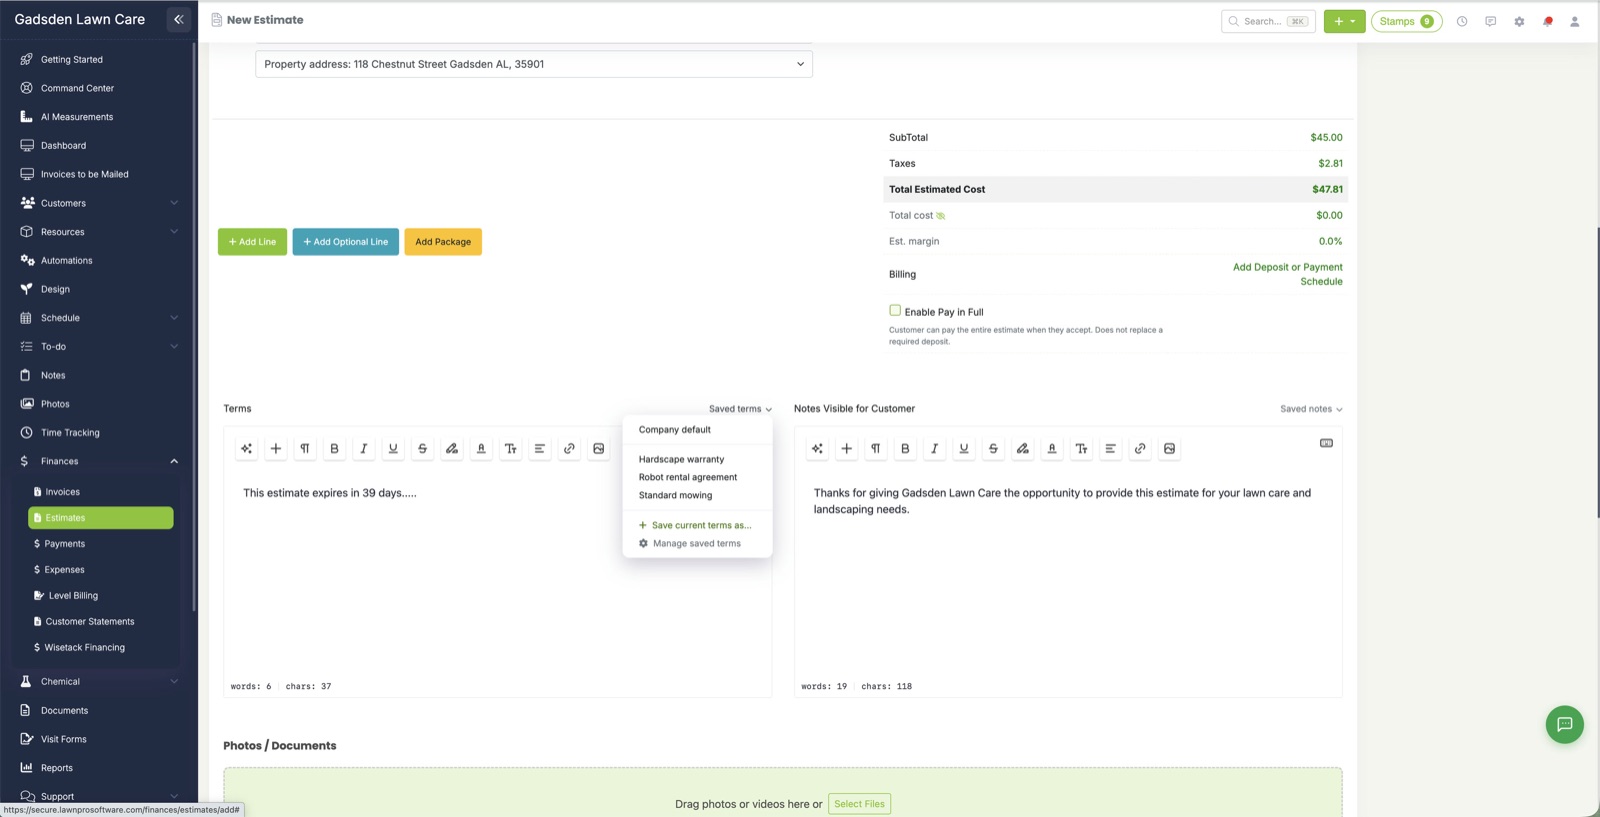Screen dimensions: 1600x817
Task: Insert an image in the Terms editor
Action: tap(599, 449)
